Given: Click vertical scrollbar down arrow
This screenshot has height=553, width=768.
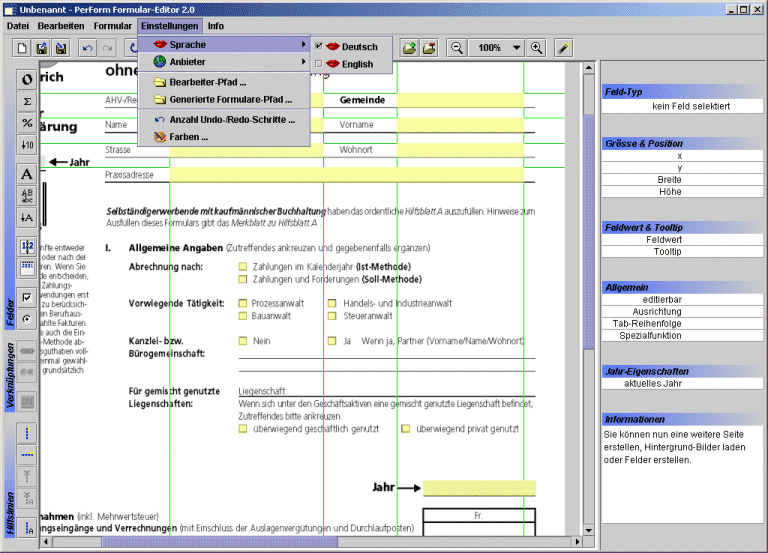Looking at the screenshot, I should pos(589,530).
